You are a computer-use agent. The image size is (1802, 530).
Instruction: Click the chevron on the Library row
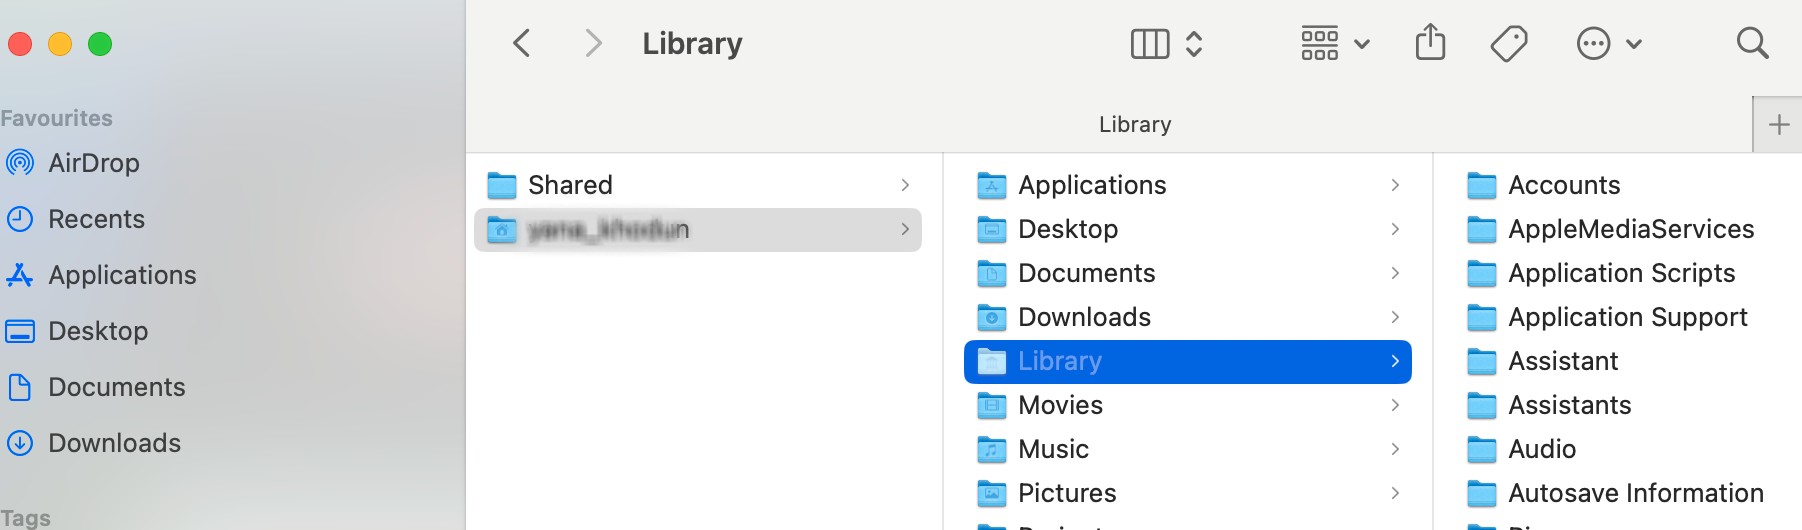point(1395,361)
